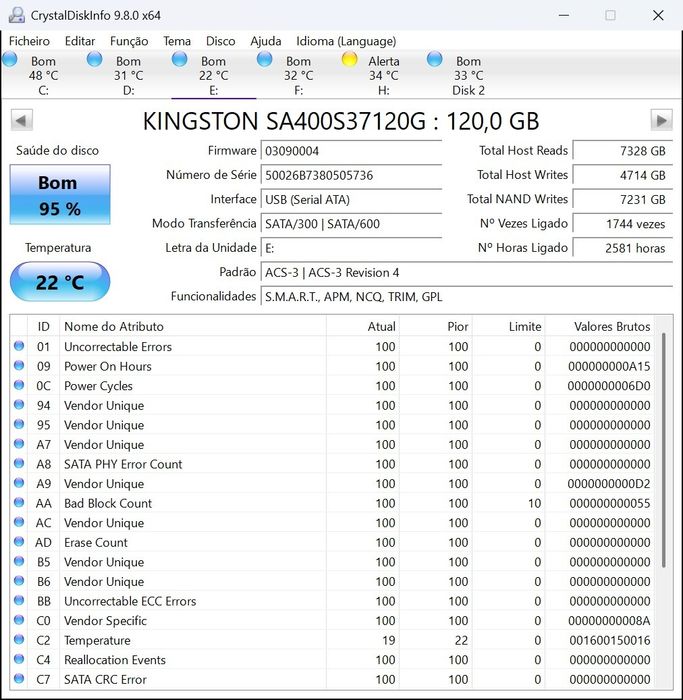The width and height of the screenshot is (683, 700).
Task: Open the Disco menu
Action: [221, 41]
